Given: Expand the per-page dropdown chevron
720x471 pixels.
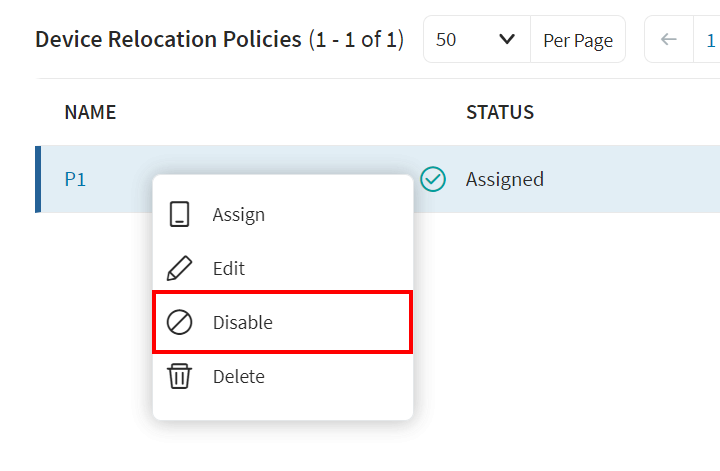Looking at the screenshot, I should (506, 40).
